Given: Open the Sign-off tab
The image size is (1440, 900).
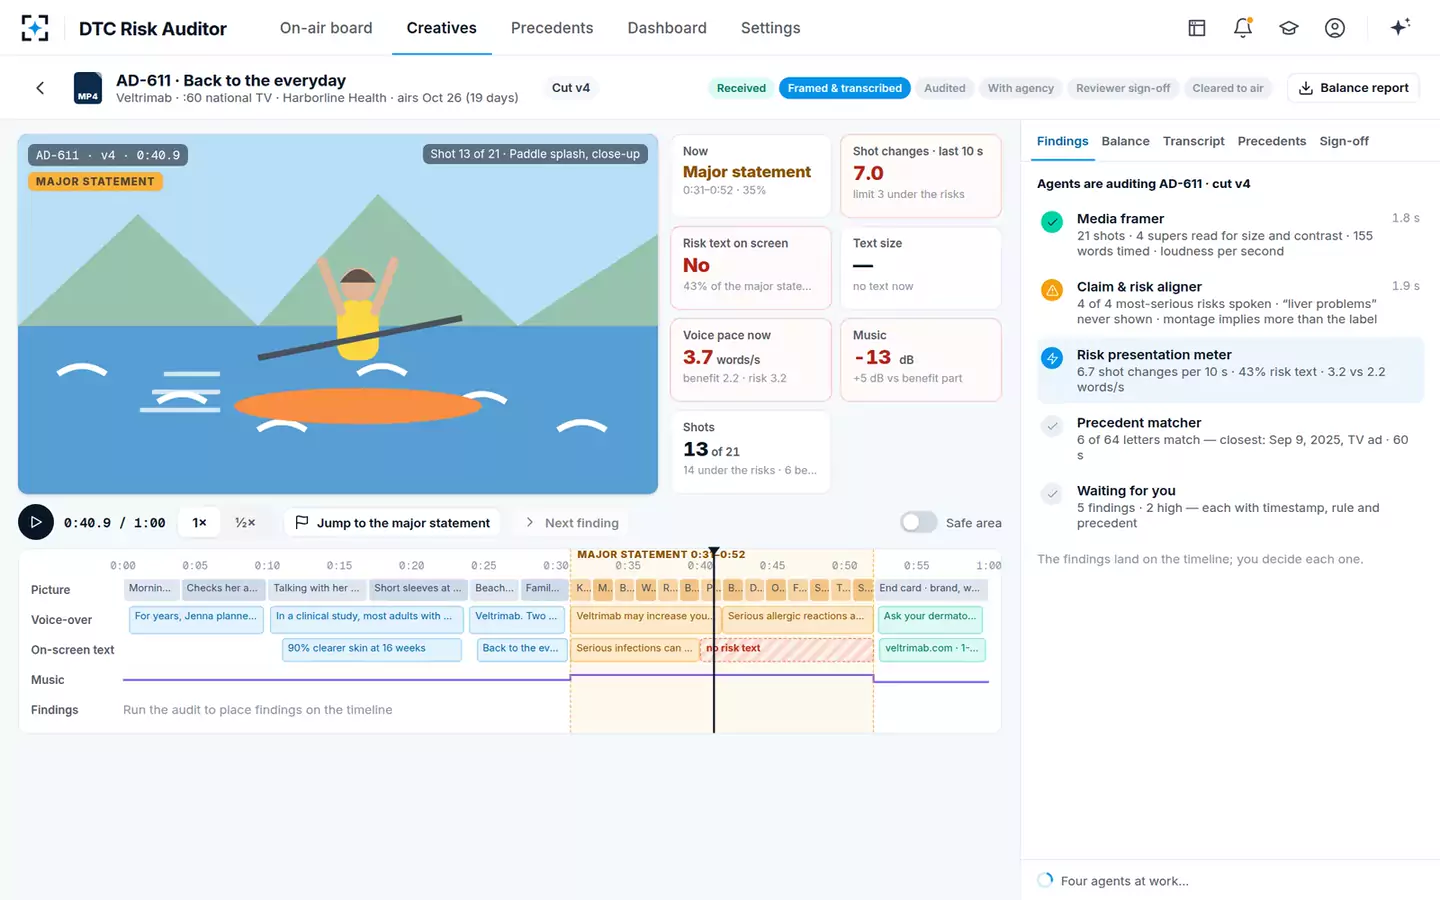Looking at the screenshot, I should (x=1344, y=141).
